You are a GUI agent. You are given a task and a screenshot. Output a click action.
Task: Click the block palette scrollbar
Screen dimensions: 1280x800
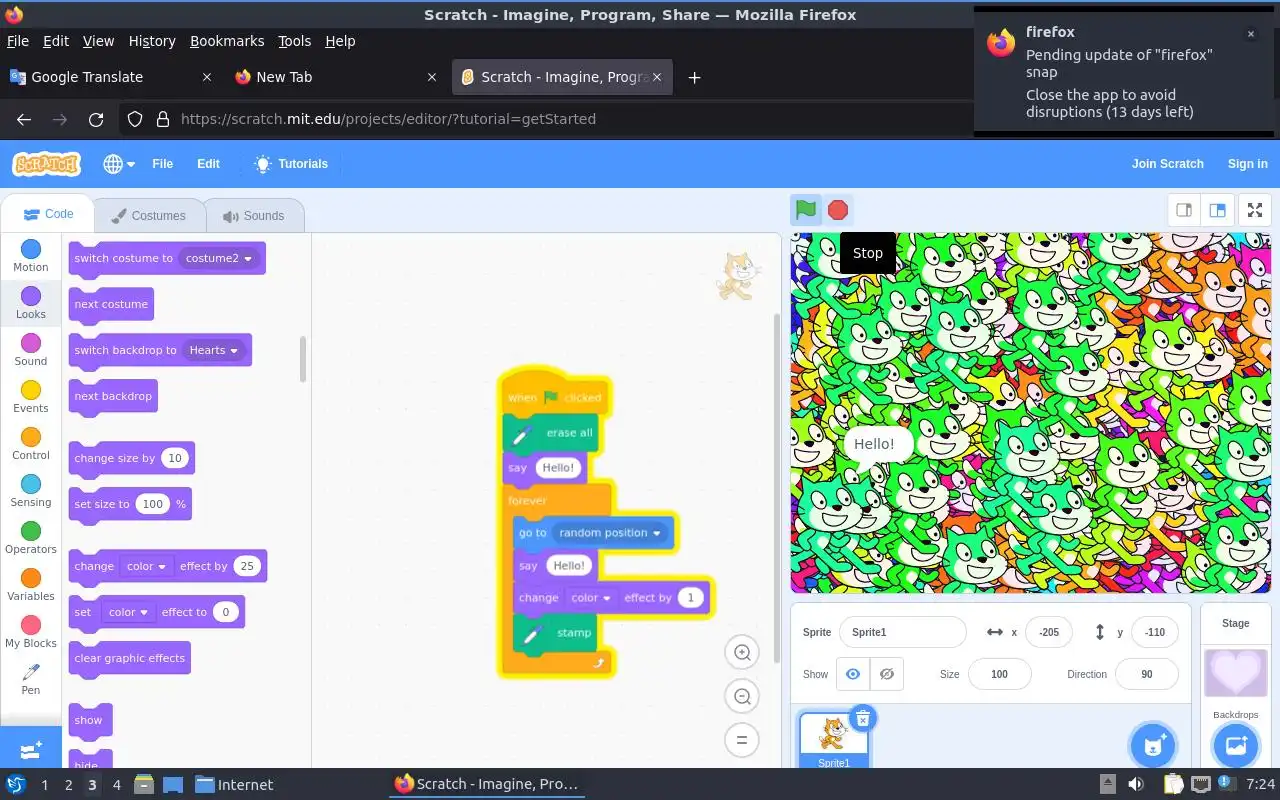[302, 358]
